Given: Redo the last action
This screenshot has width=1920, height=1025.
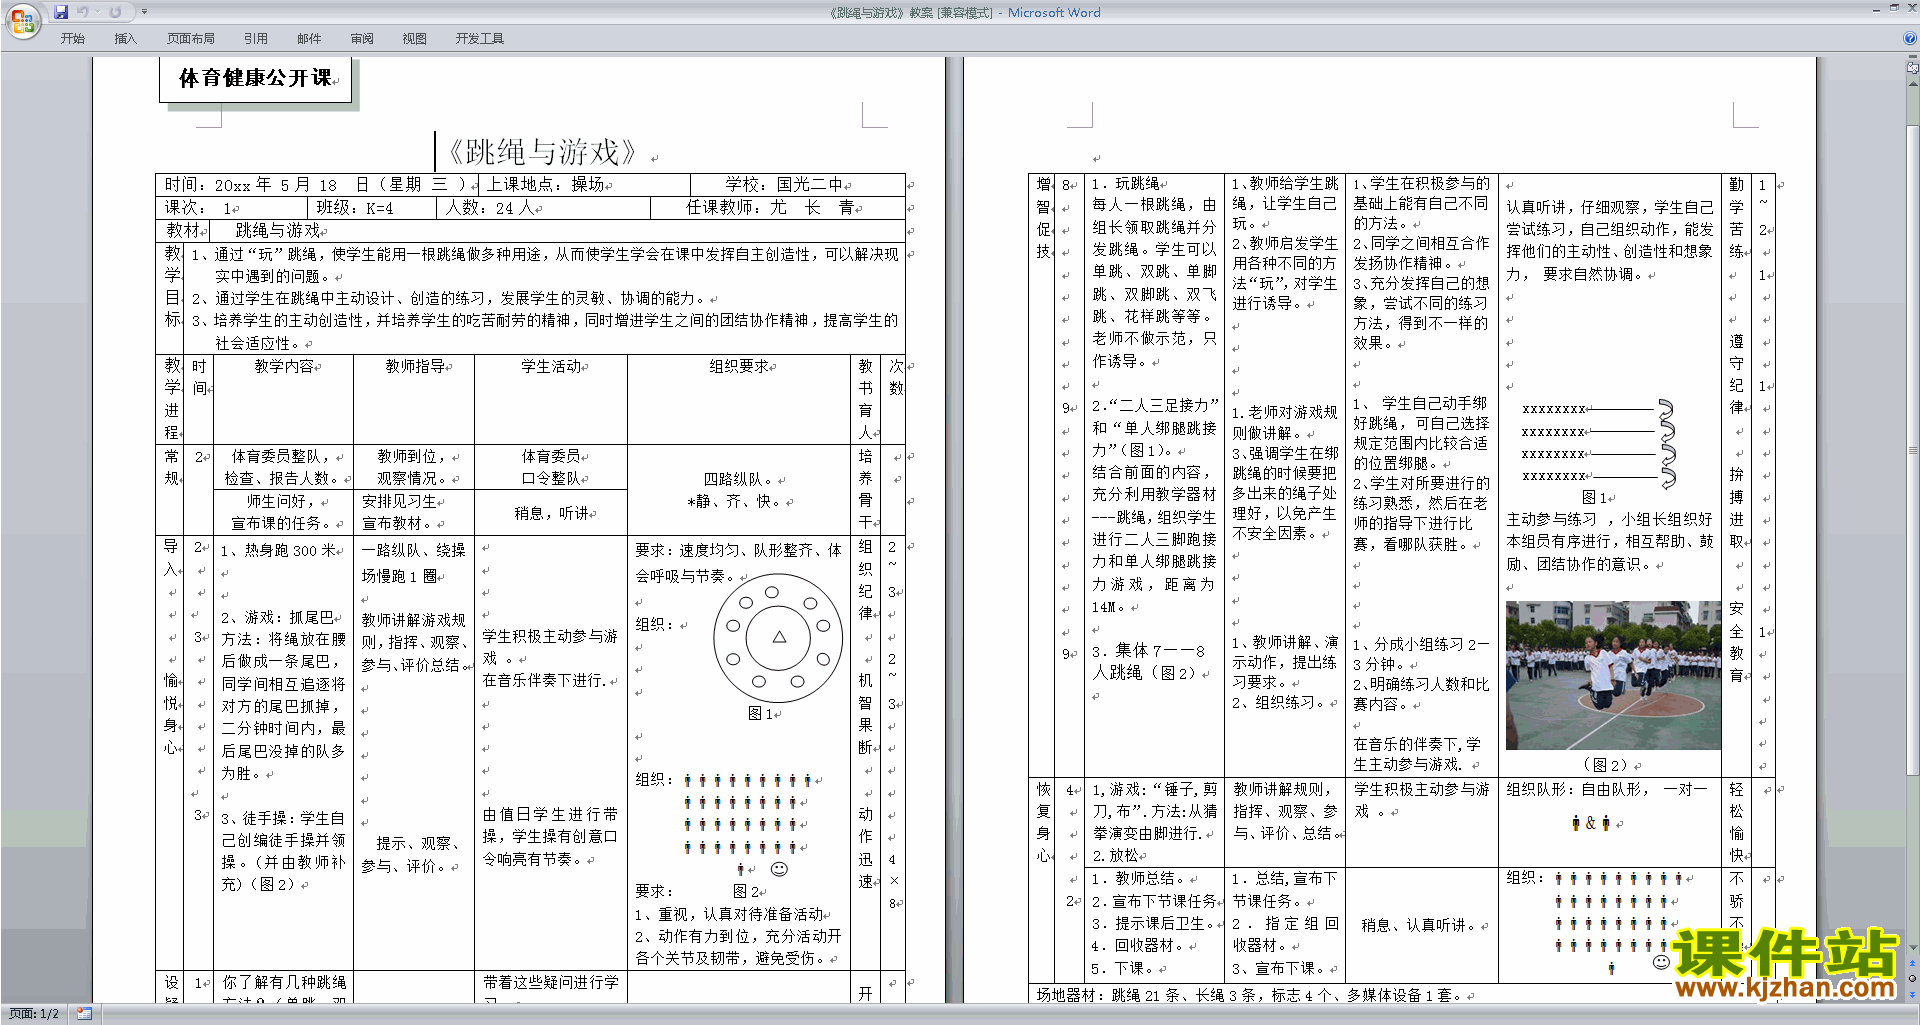Looking at the screenshot, I should point(115,12).
